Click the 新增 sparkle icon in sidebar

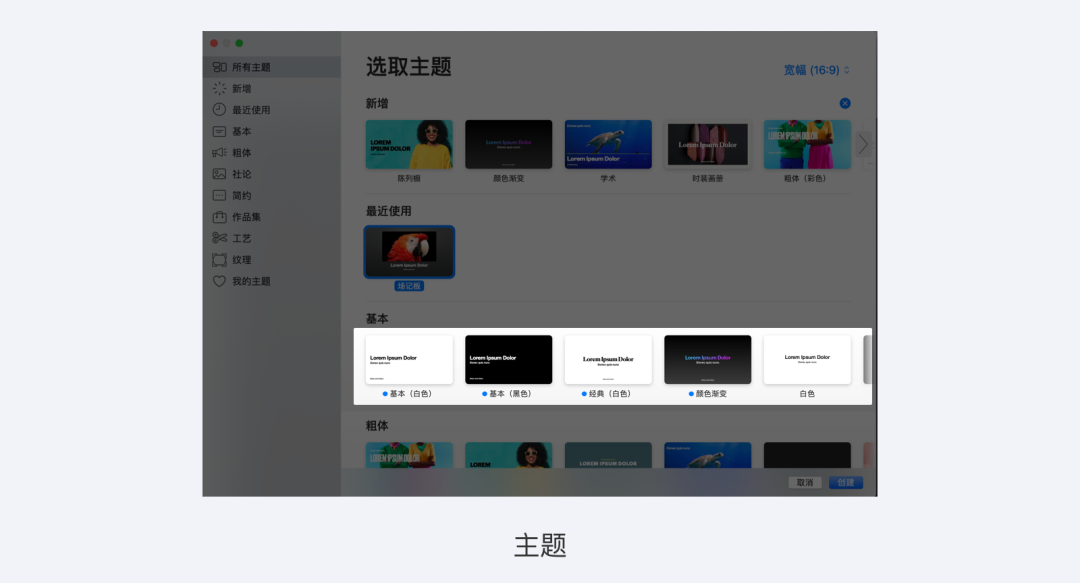(x=219, y=88)
